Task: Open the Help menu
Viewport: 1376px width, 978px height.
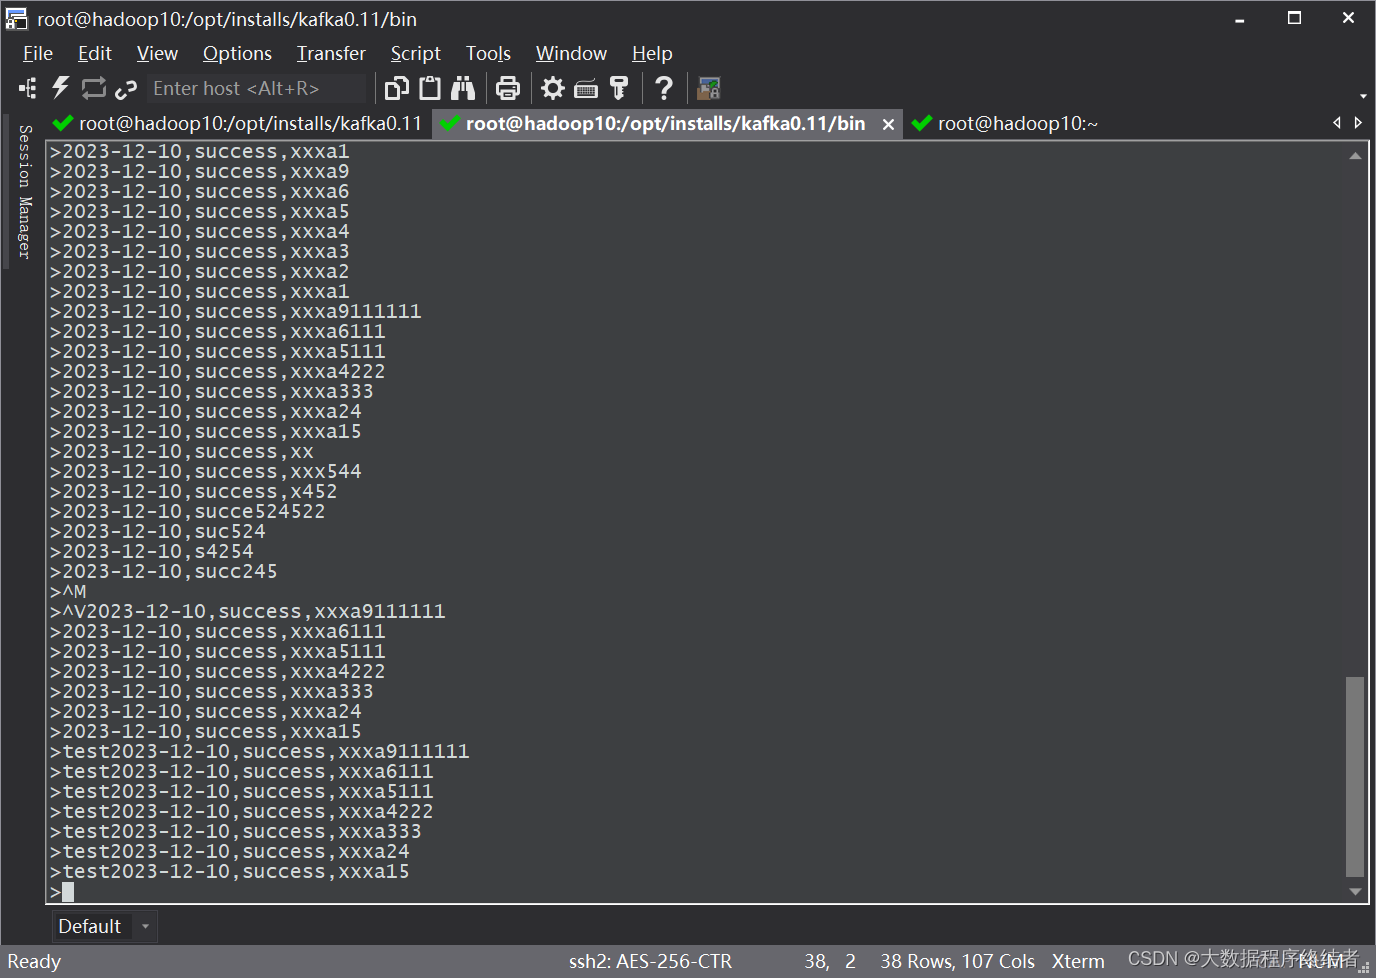Action: point(652,53)
